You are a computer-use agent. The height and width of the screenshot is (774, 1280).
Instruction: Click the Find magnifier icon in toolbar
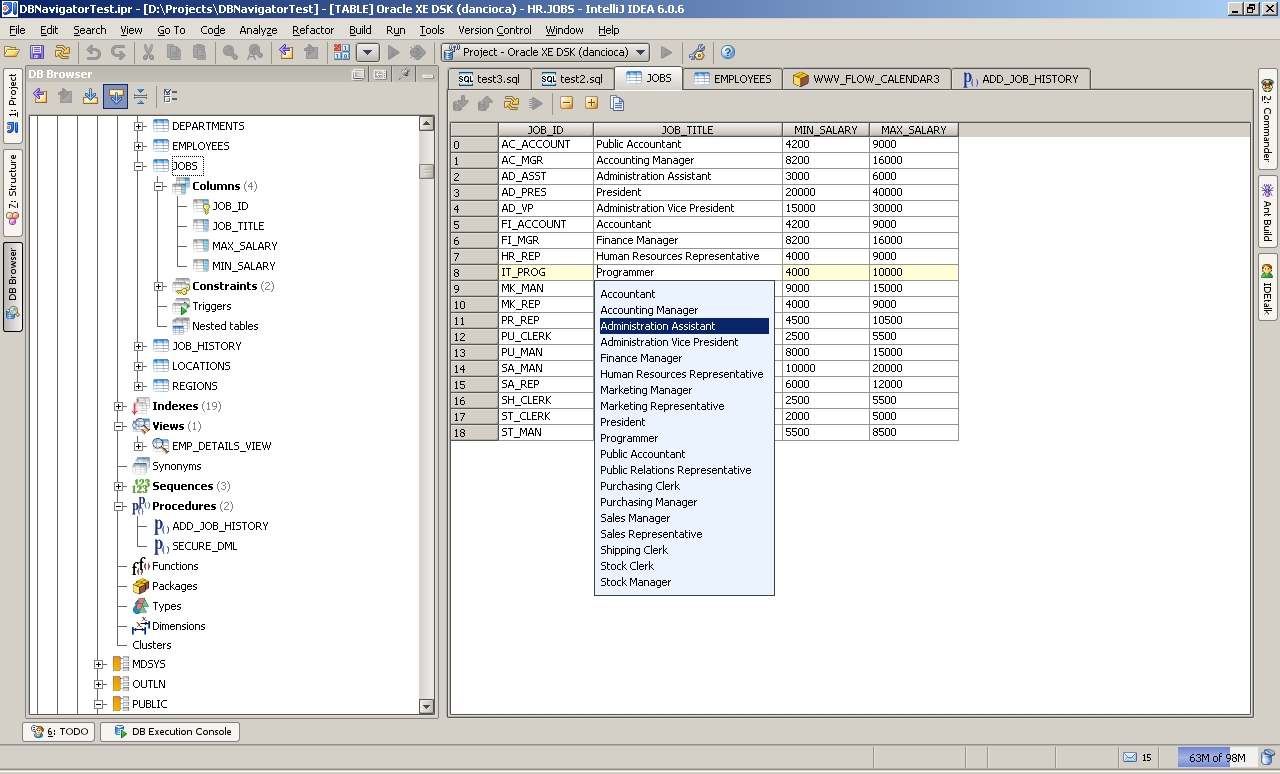click(230, 52)
